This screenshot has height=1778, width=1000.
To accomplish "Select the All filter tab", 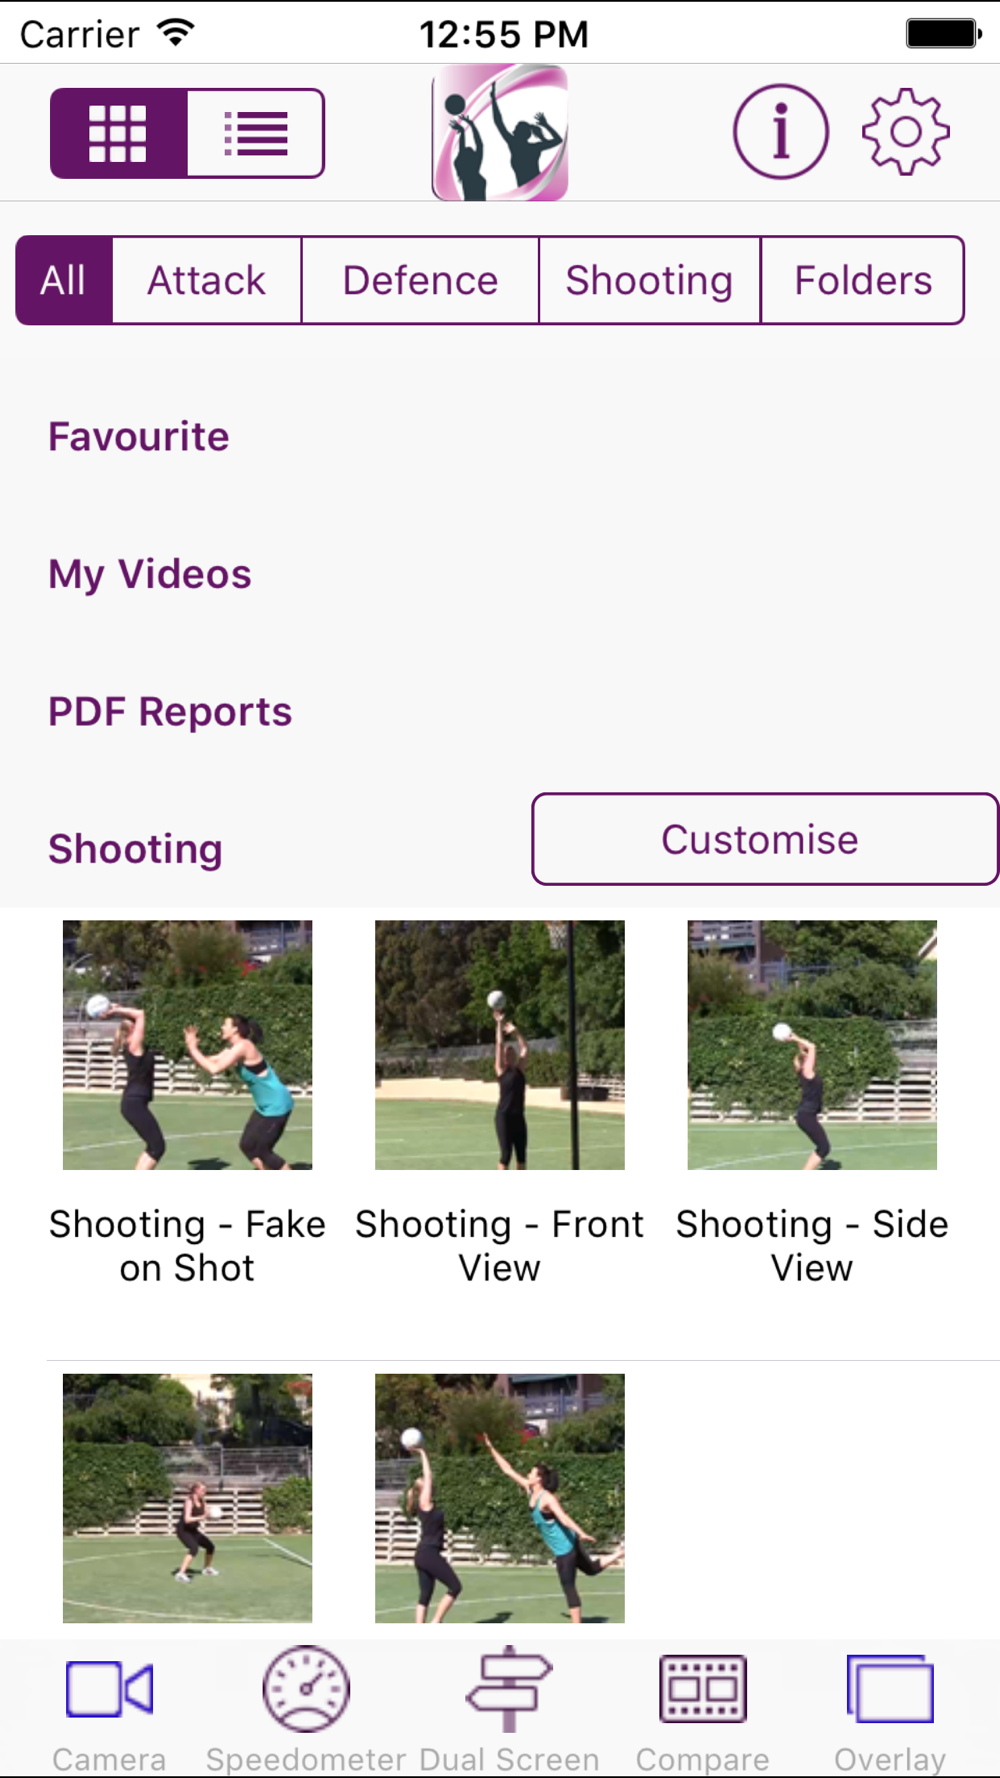I will click(64, 280).
